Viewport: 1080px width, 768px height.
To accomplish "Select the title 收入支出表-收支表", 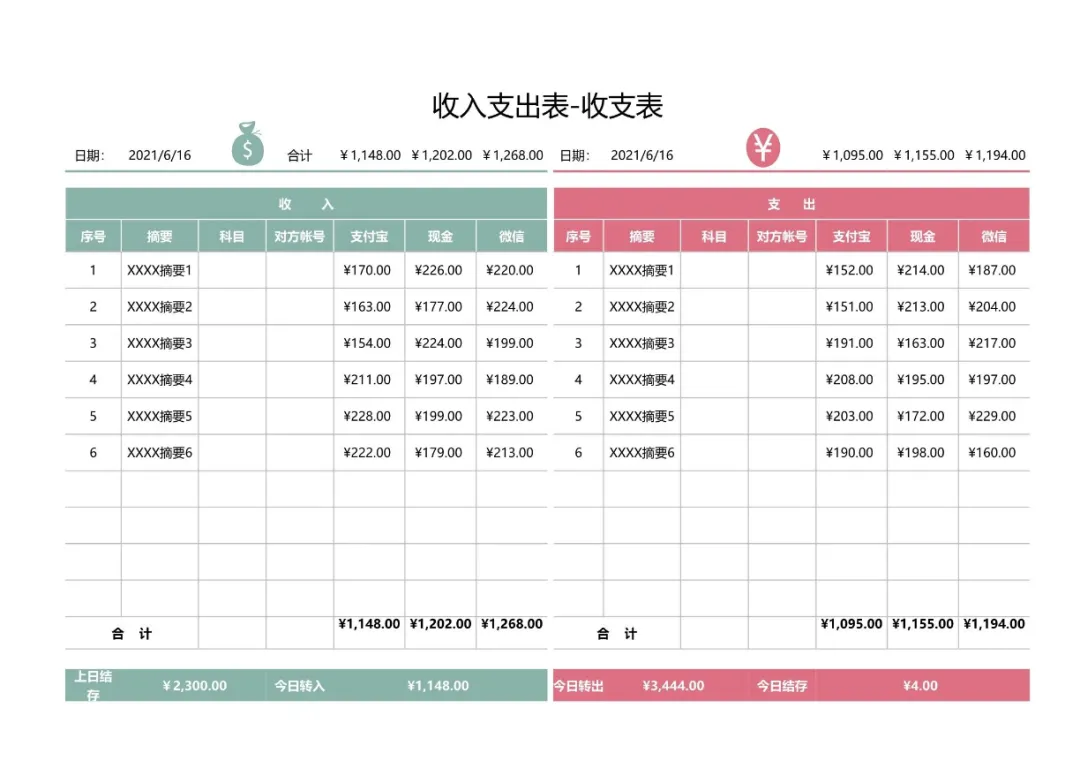I will pyautogui.click(x=548, y=106).
